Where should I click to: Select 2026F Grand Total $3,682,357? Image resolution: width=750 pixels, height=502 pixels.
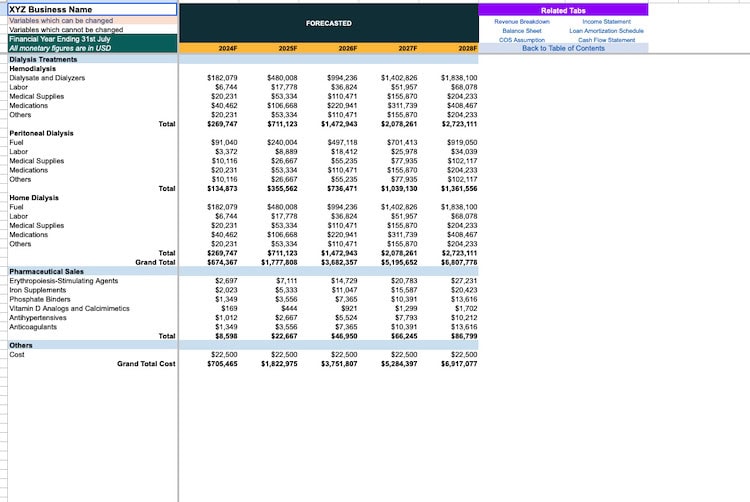tap(339, 262)
